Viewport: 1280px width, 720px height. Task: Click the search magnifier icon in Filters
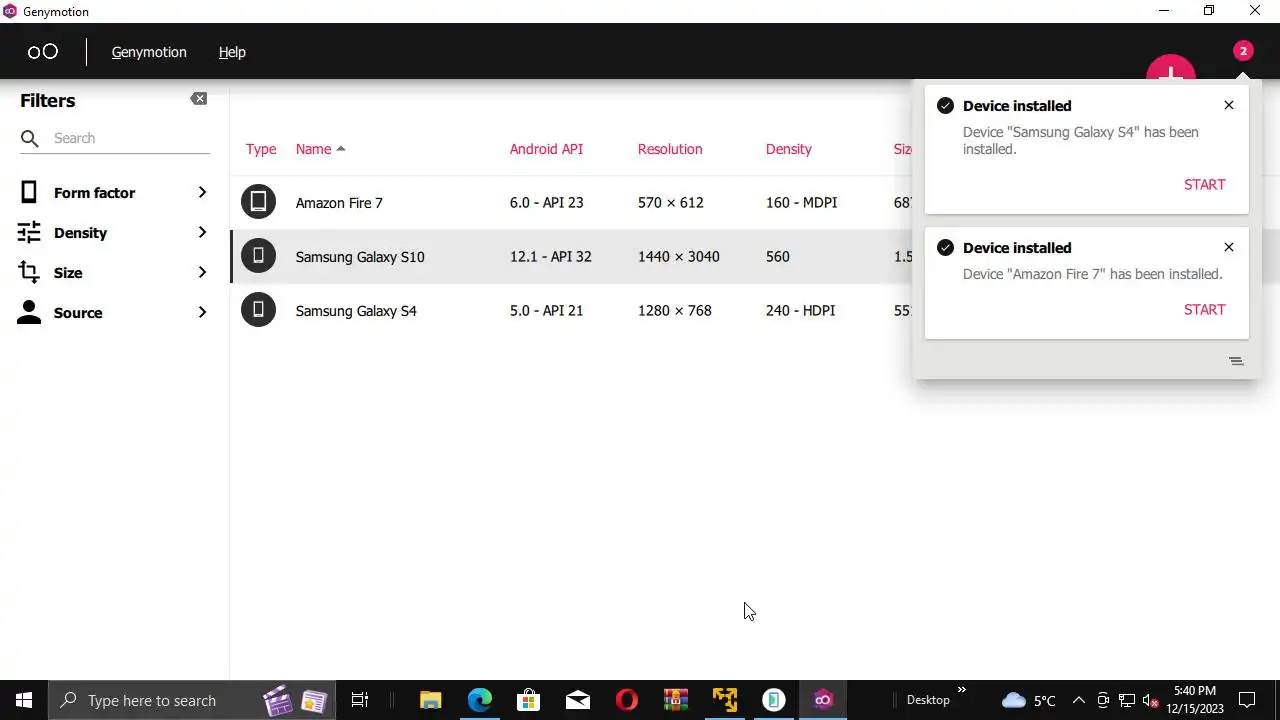(x=30, y=138)
